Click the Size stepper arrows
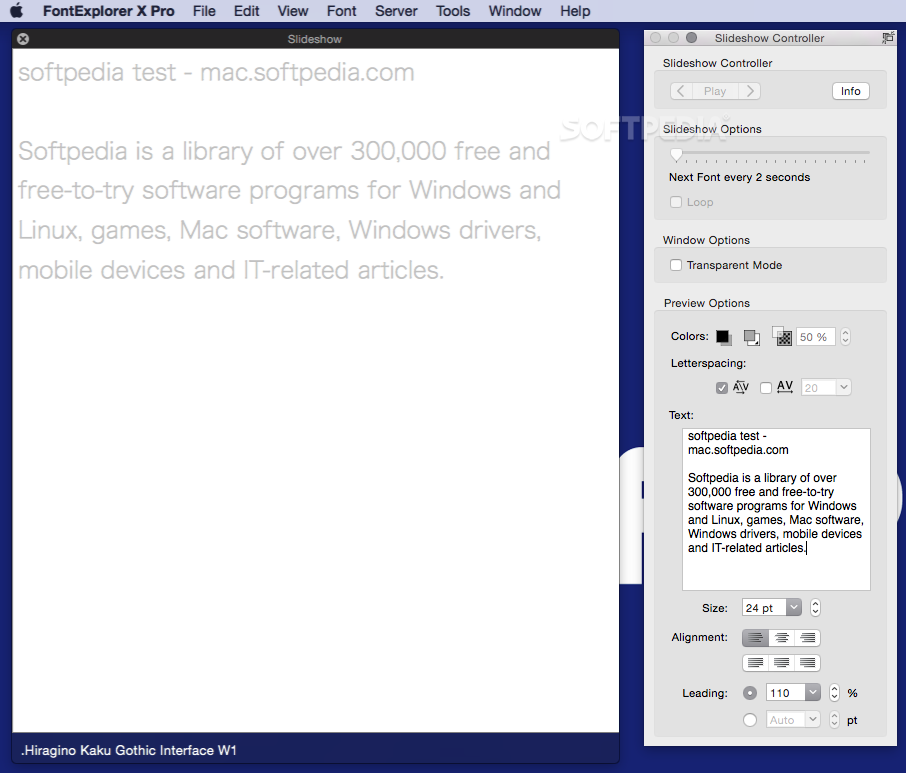 [x=815, y=608]
